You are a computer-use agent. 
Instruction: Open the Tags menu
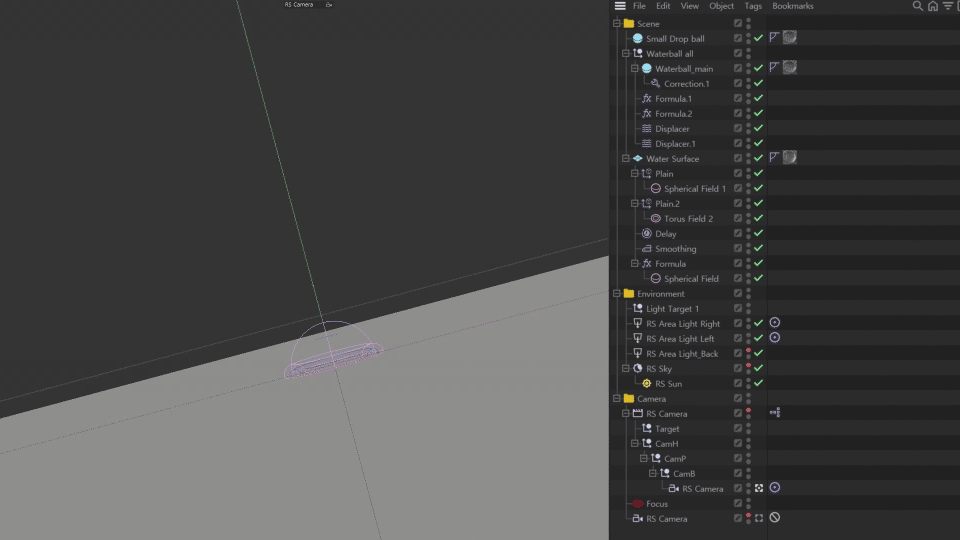tap(753, 6)
